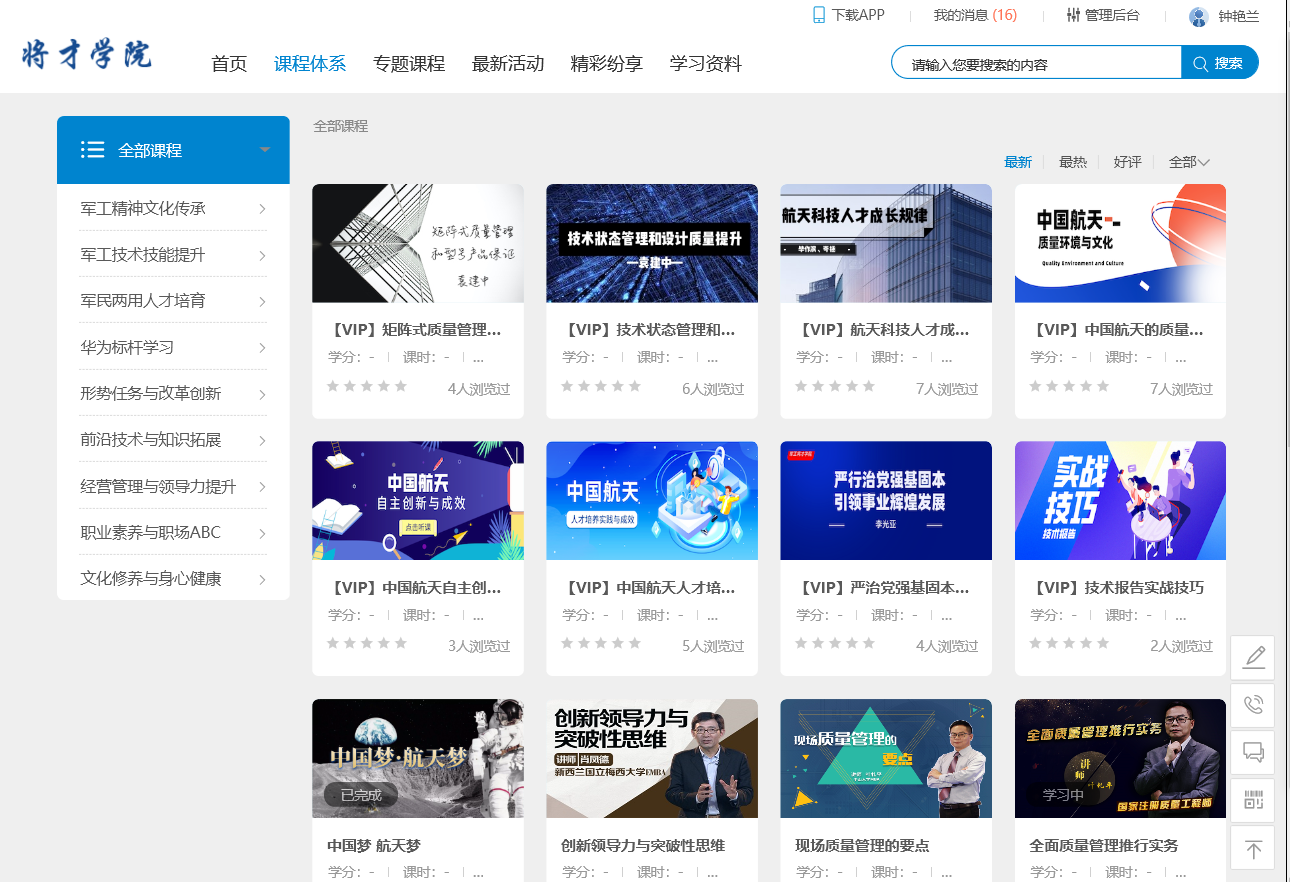1290x882 pixels.
Task: Open 现场质量管理的要点 thumbnail
Action: (x=886, y=758)
